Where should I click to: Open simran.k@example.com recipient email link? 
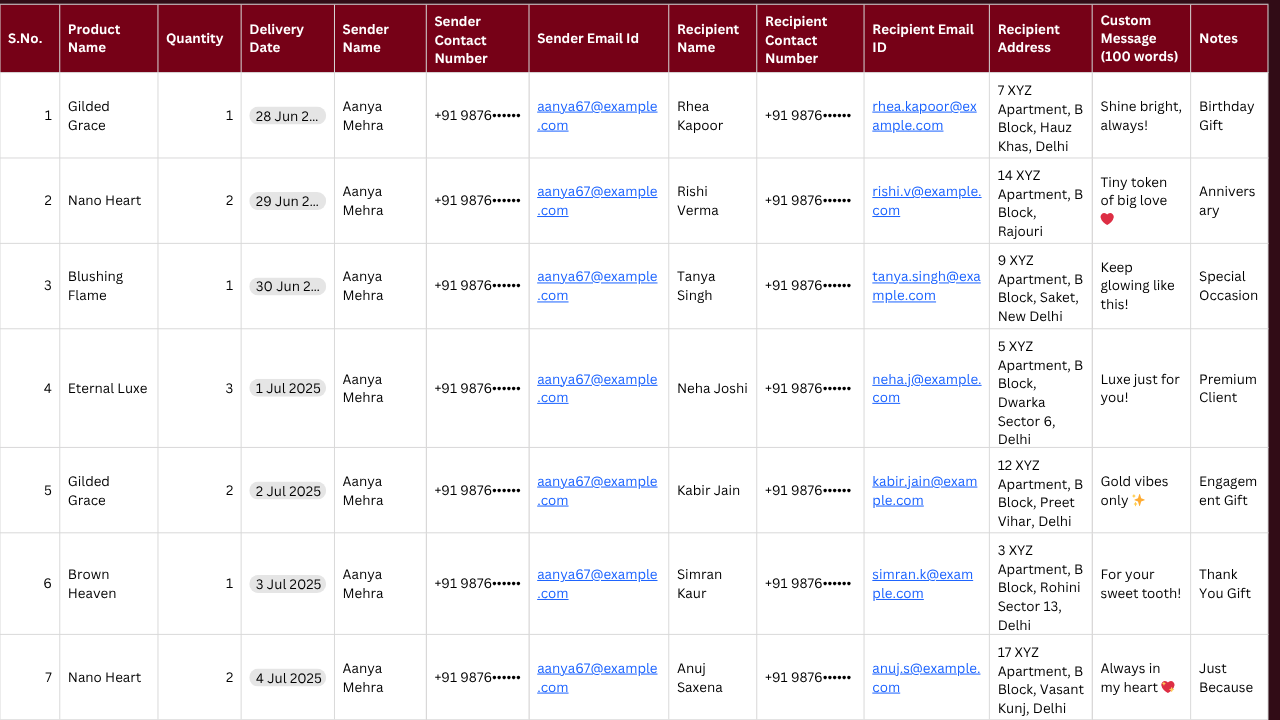click(922, 583)
